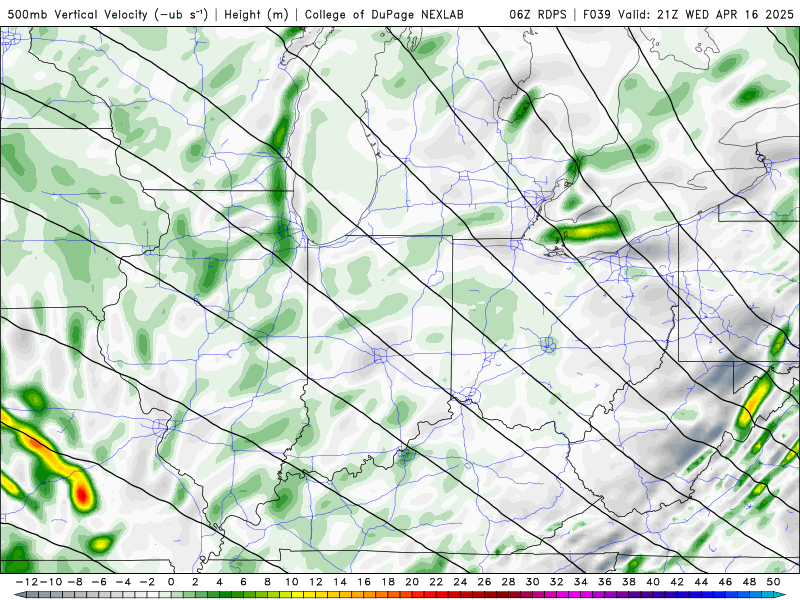The width and height of the screenshot is (800, 600).
Task: Click the '4' value on the color scale
Action: (x=219, y=582)
